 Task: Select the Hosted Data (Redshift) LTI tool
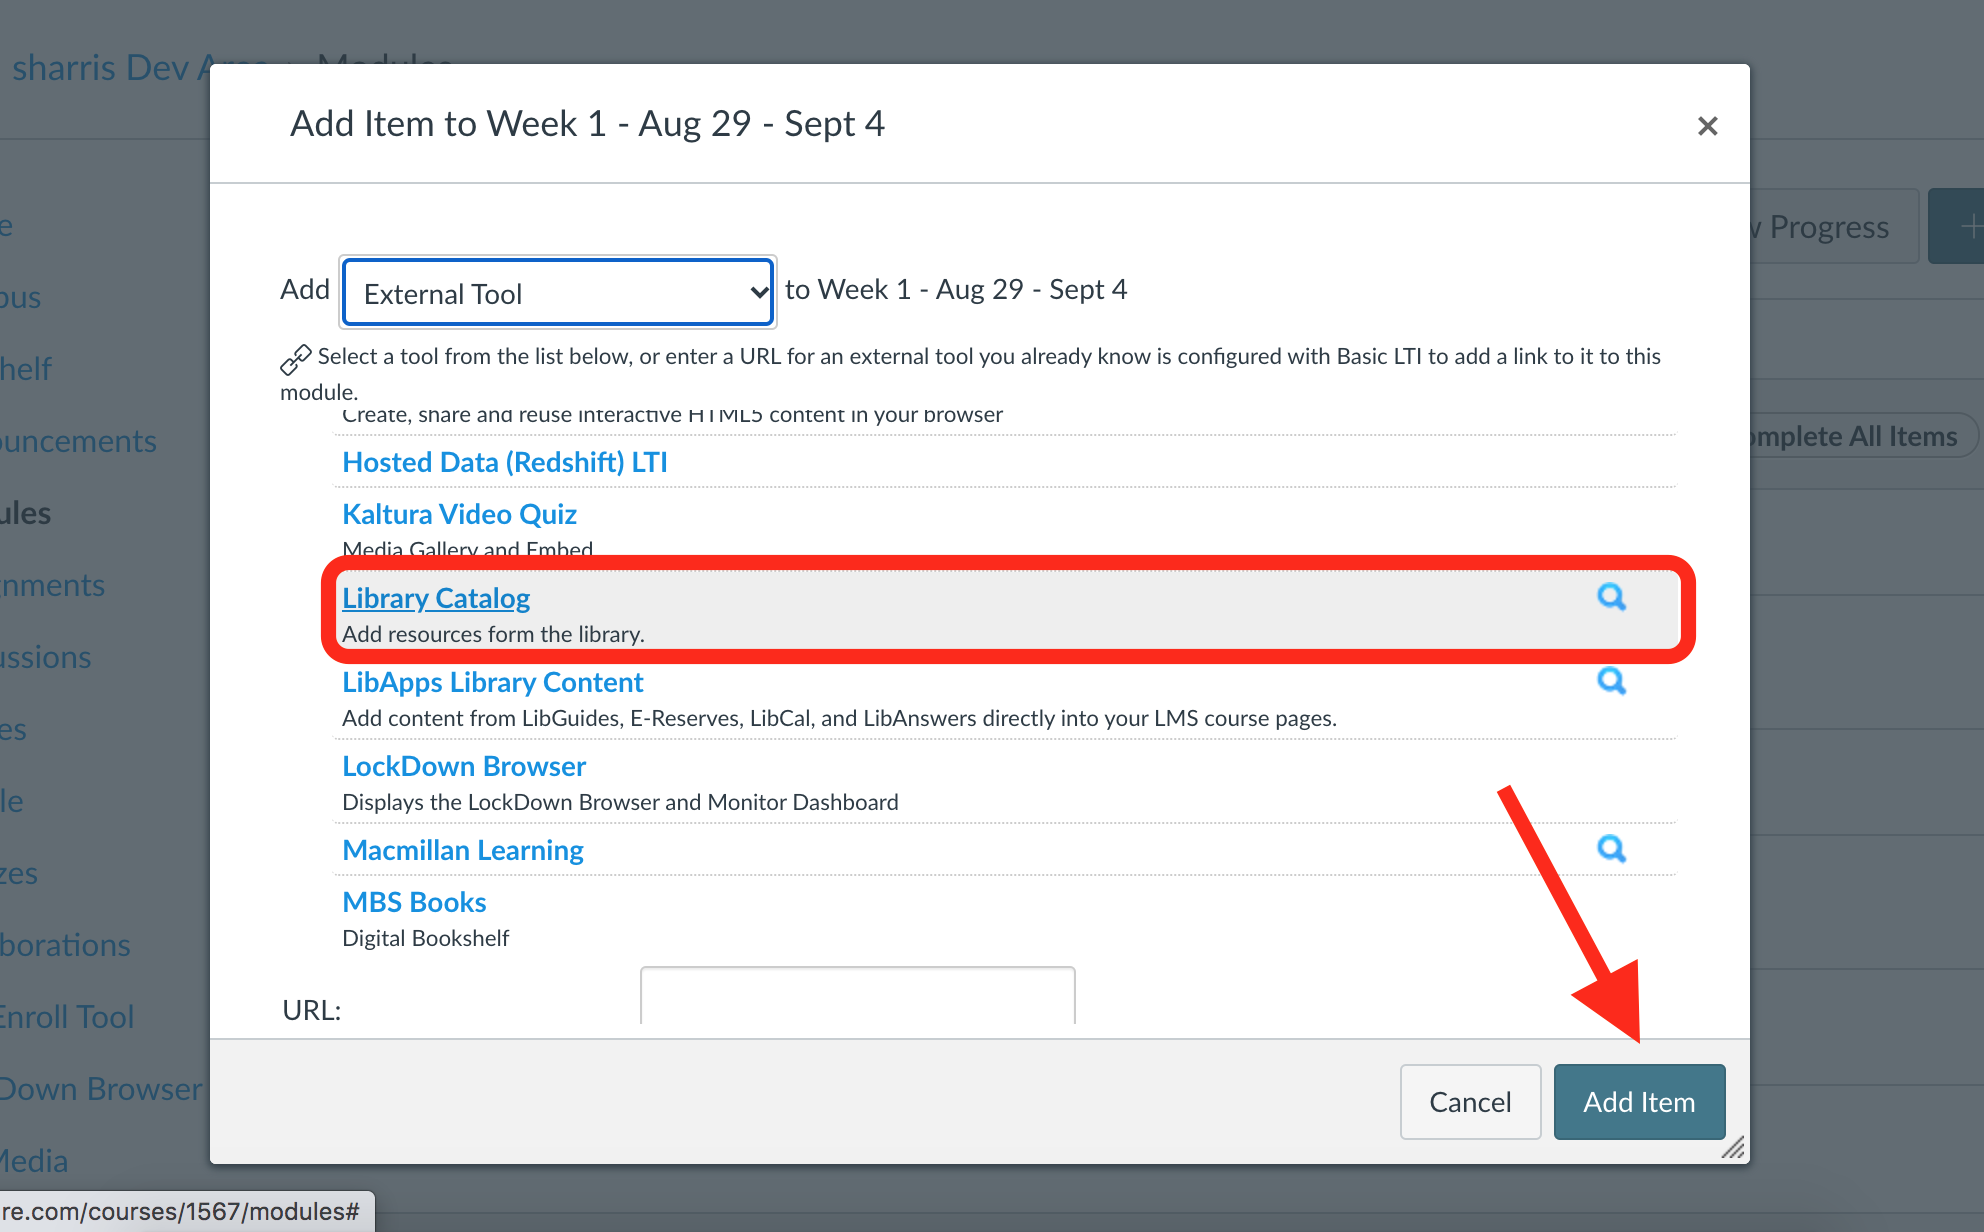tap(505, 462)
